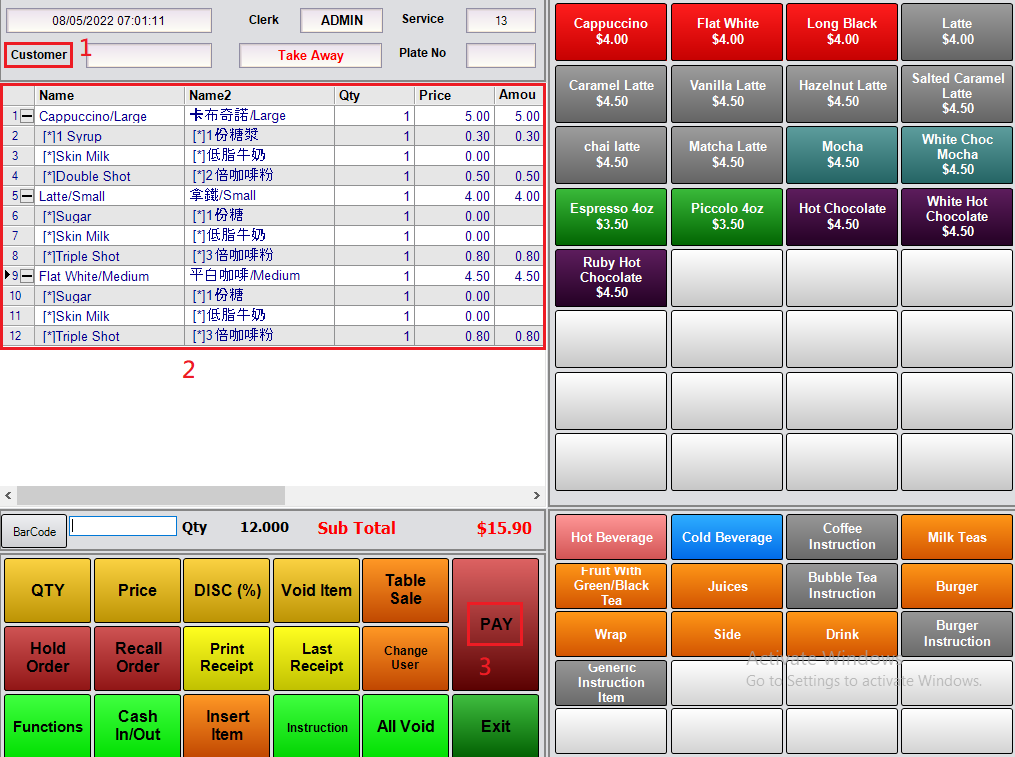The image size is (1015, 757).
Task: Select the Salted Caramel Latte item
Action: pos(957,93)
